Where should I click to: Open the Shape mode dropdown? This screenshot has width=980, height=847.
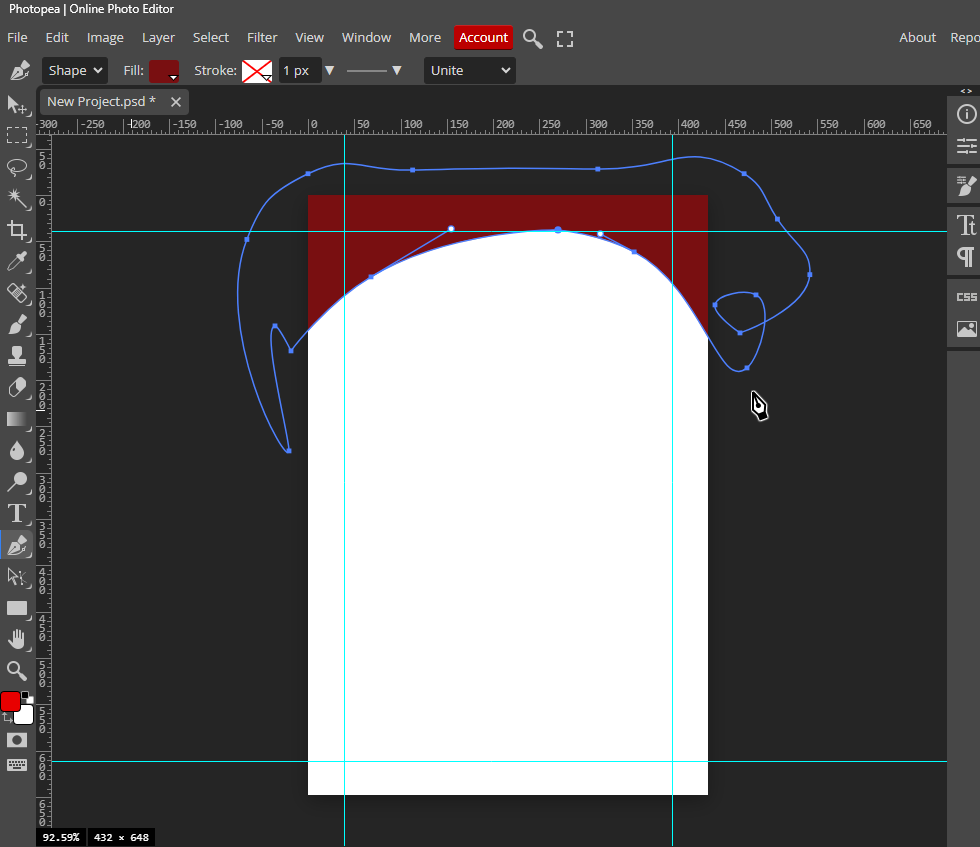tap(75, 70)
